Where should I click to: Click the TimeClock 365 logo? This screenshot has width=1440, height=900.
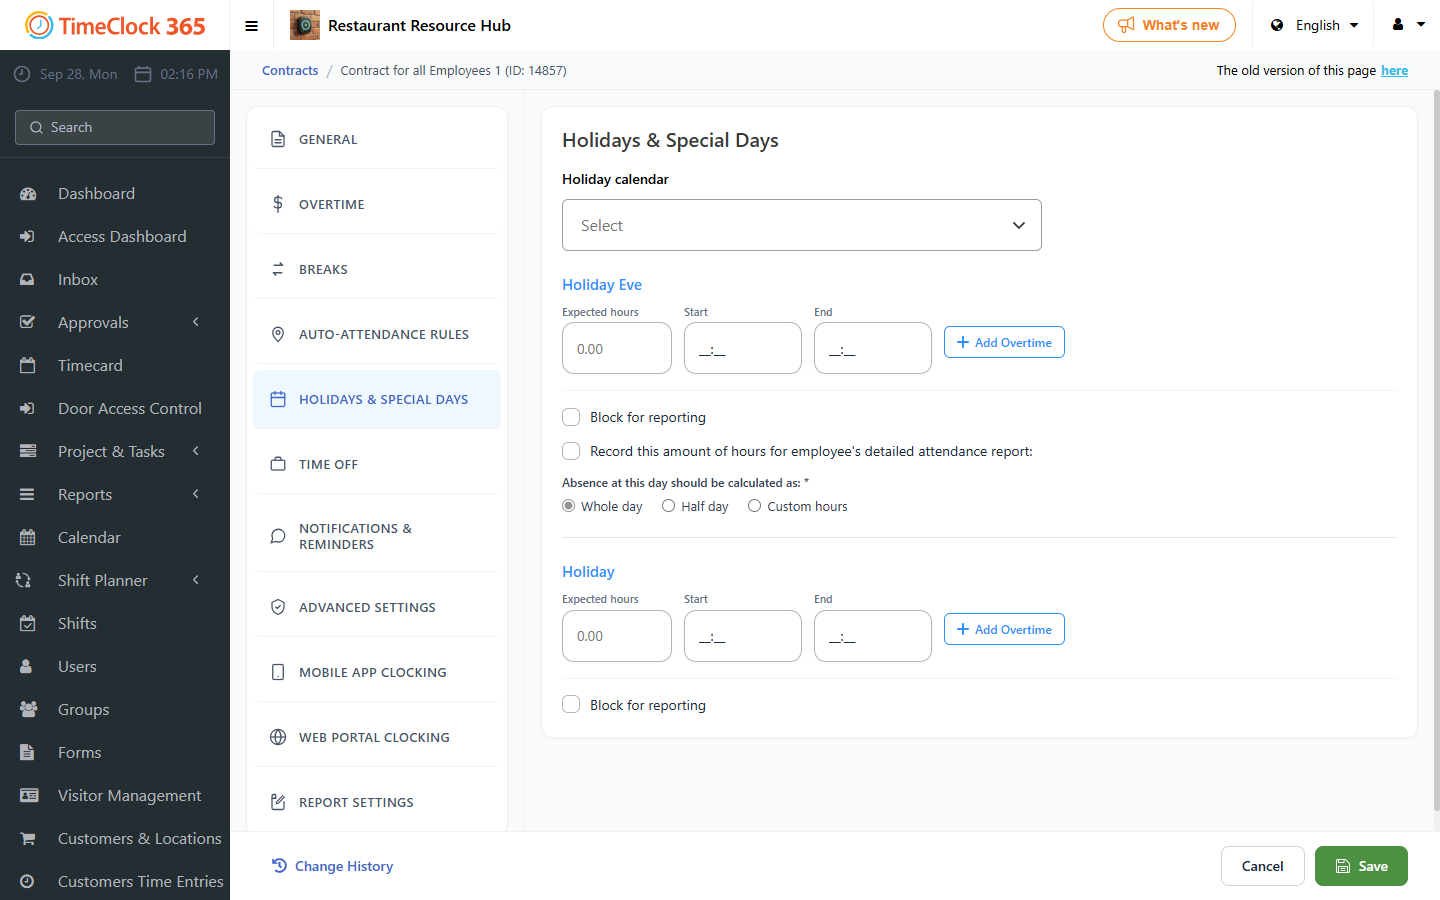[x=115, y=25]
